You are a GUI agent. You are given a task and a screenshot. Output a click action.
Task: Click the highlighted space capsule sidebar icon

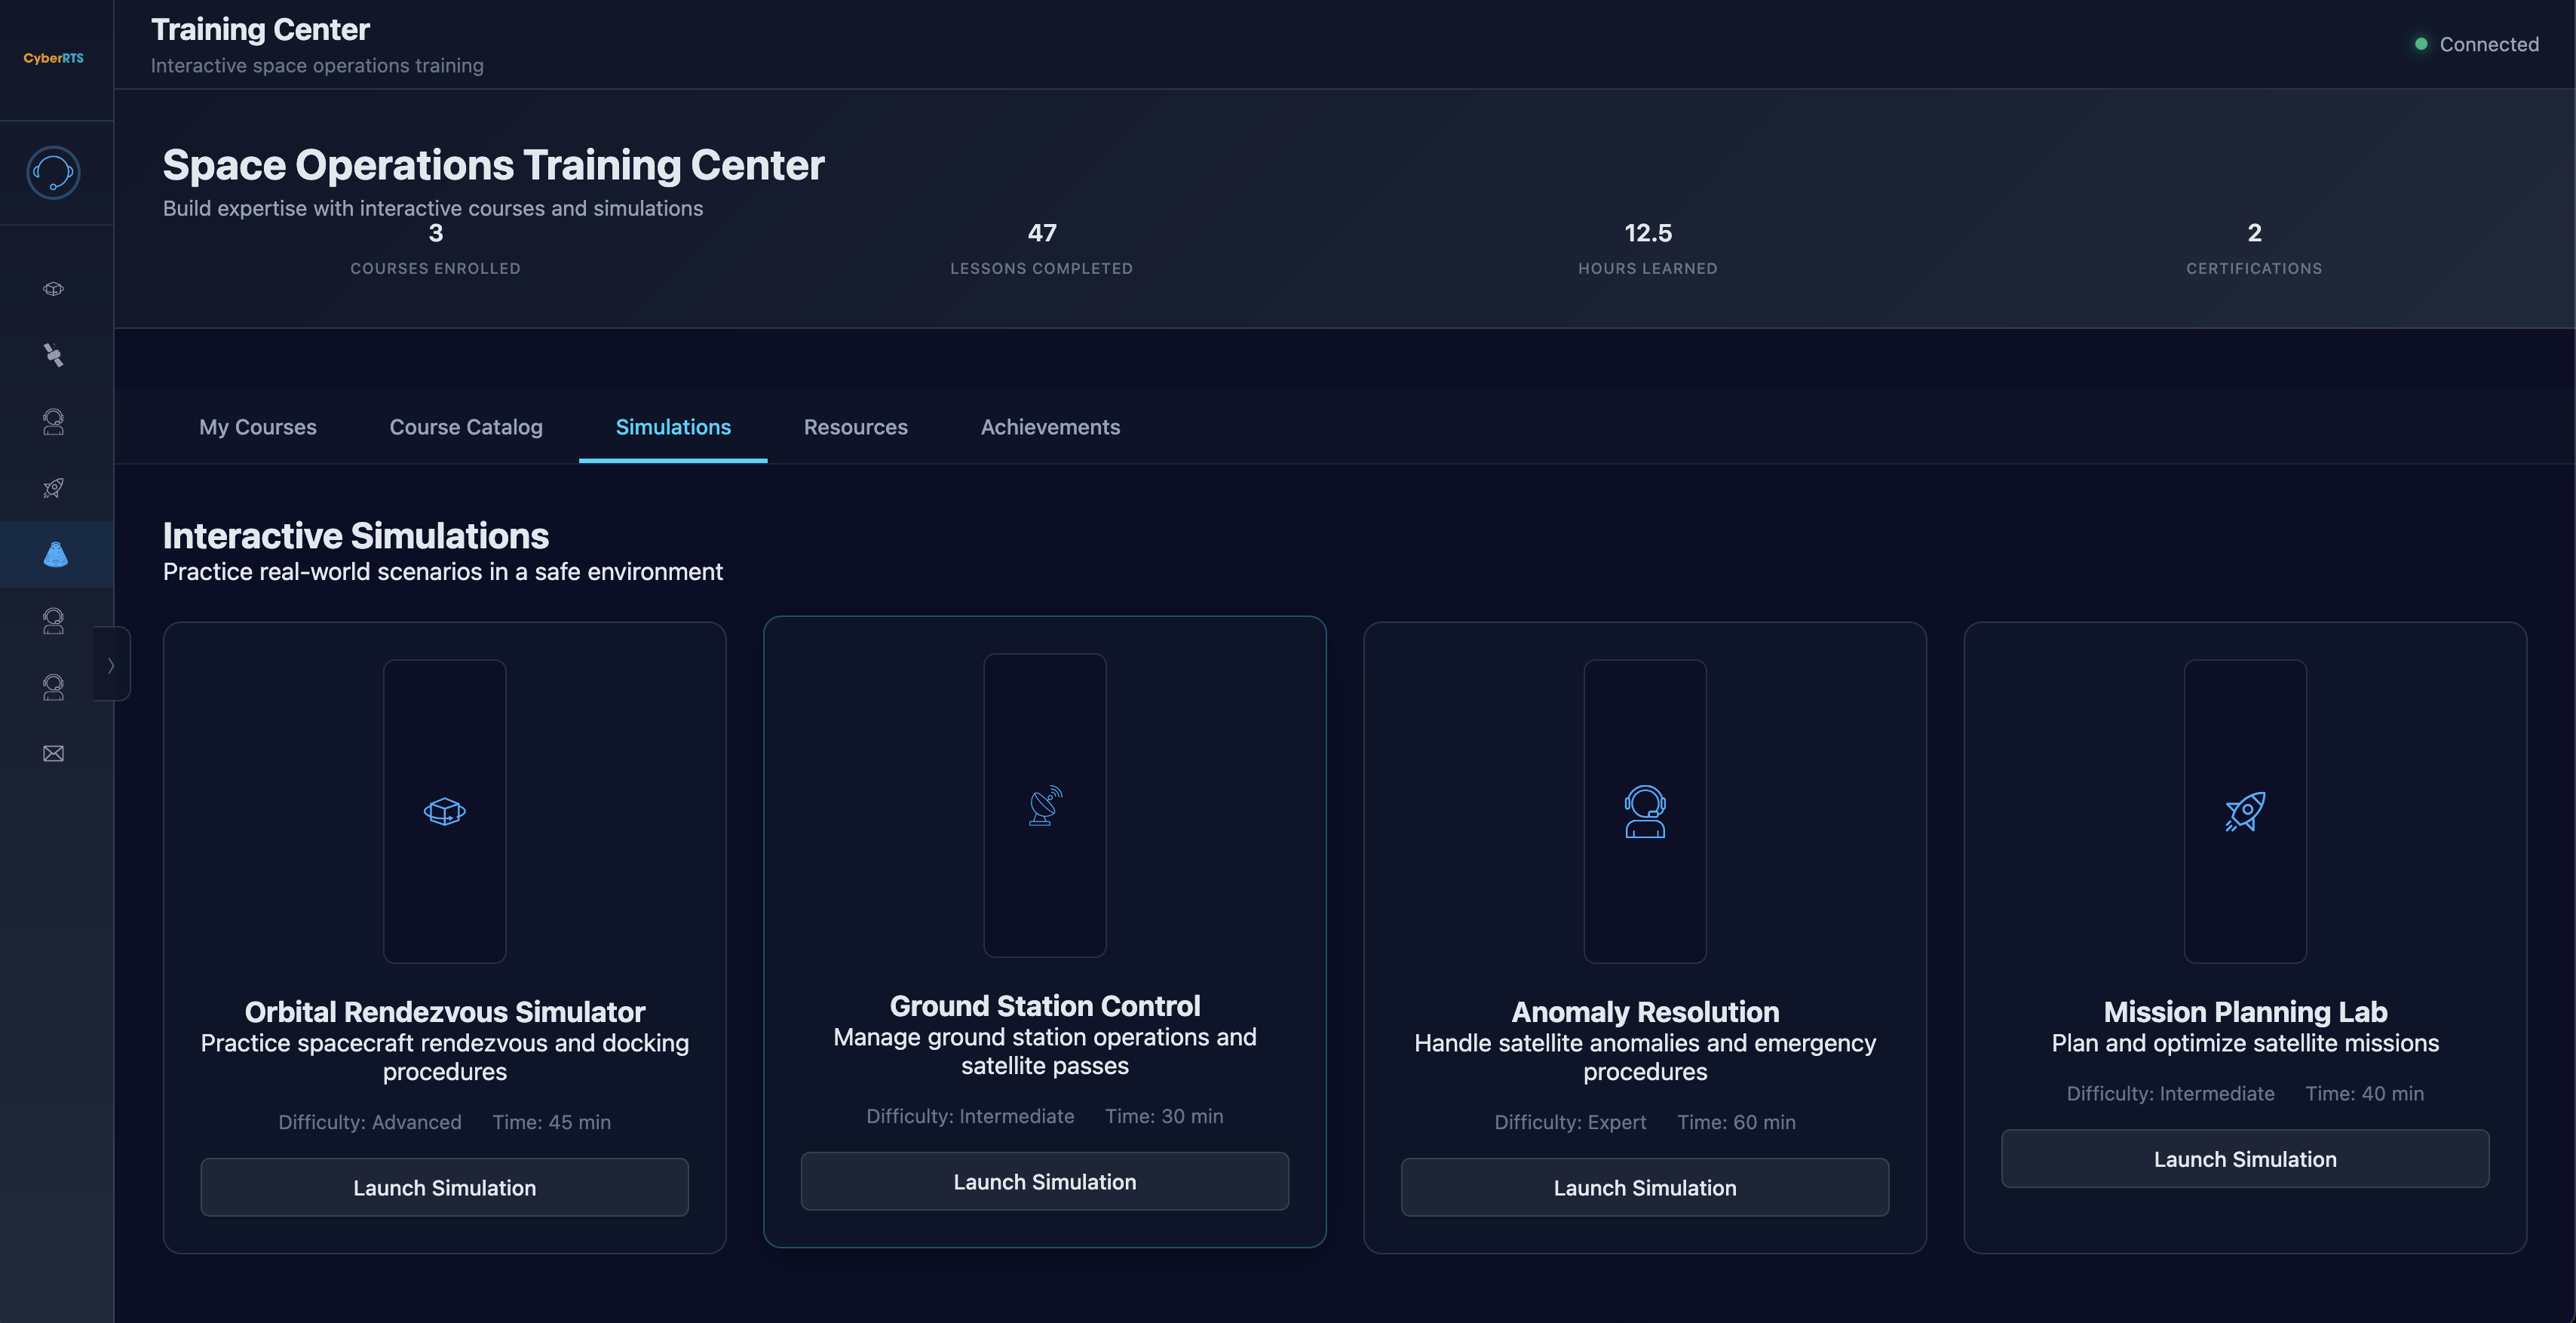[x=55, y=554]
